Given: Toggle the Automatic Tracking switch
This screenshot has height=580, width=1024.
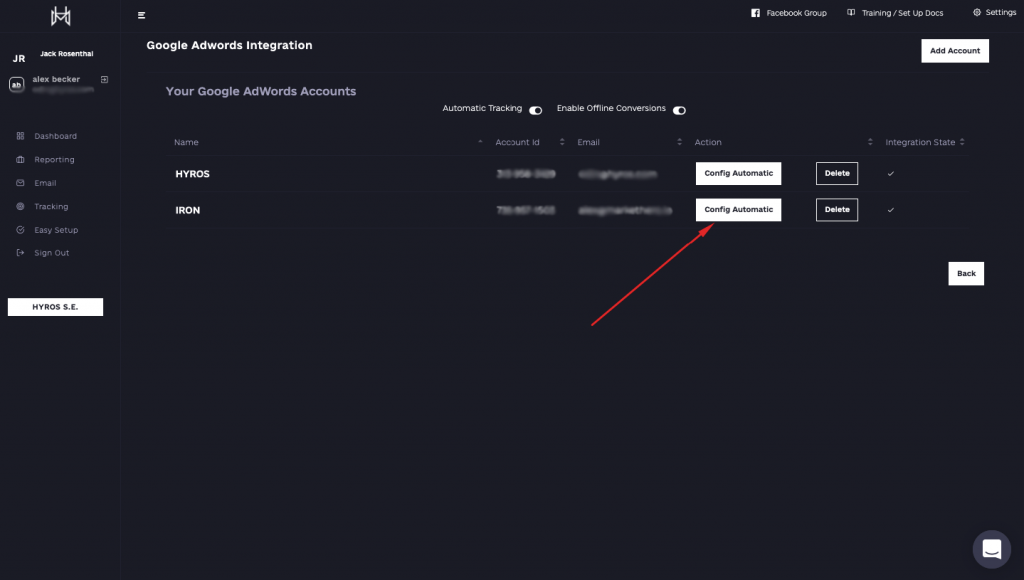Looking at the screenshot, I should pyautogui.click(x=536, y=110).
